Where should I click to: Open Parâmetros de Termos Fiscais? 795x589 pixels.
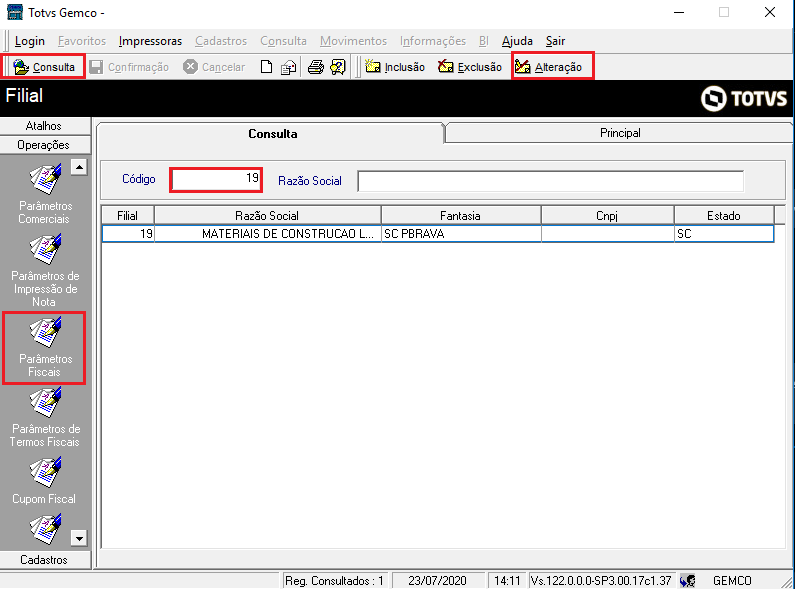point(45,417)
